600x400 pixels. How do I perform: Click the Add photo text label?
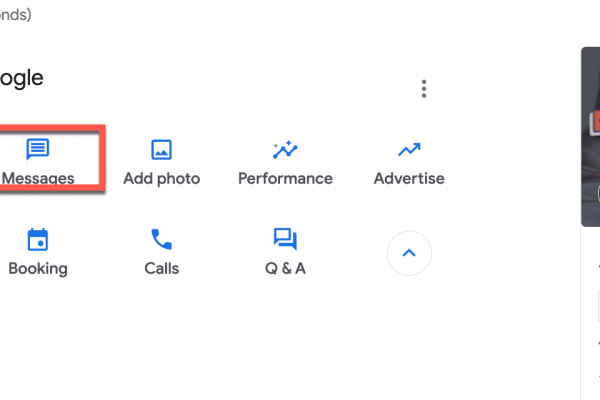[161, 179]
